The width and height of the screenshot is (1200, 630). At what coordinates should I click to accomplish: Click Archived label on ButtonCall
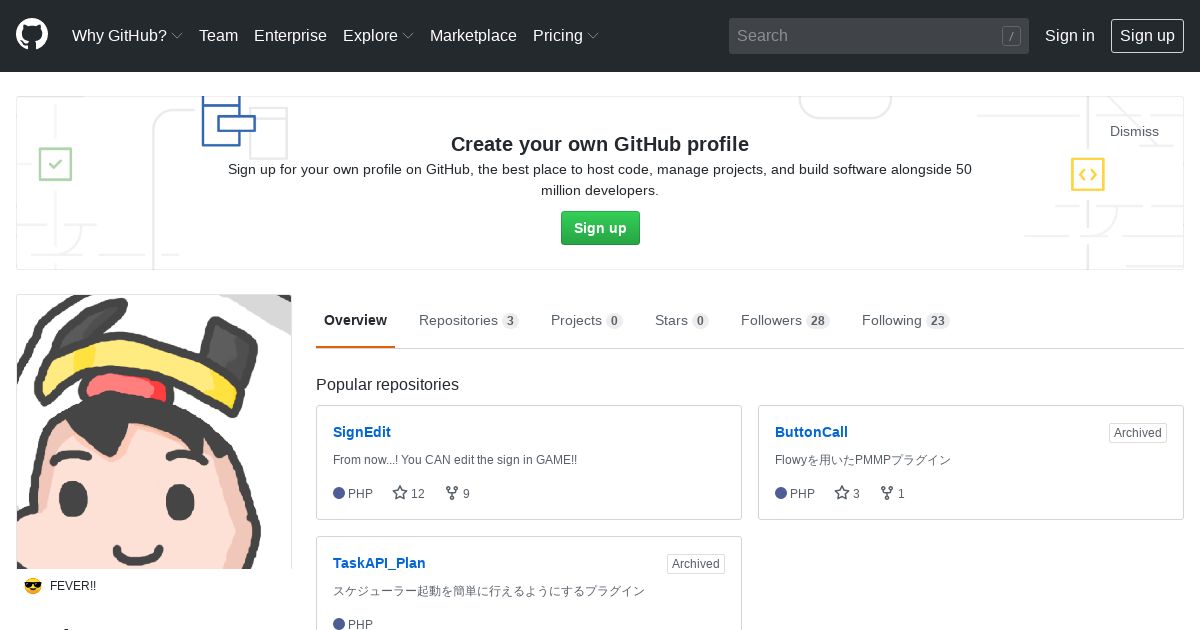pos(1138,433)
